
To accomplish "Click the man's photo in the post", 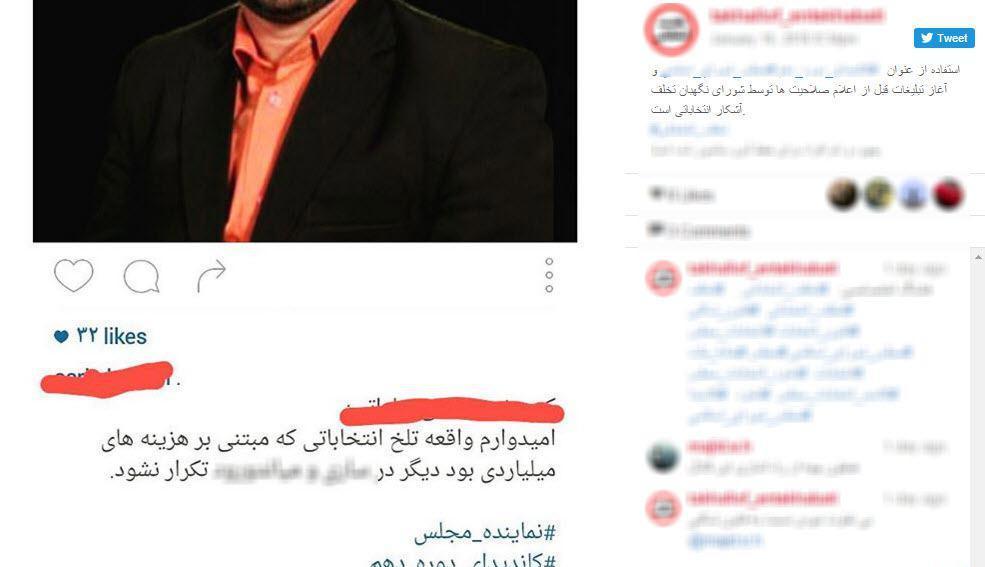I will tap(305, 121).
